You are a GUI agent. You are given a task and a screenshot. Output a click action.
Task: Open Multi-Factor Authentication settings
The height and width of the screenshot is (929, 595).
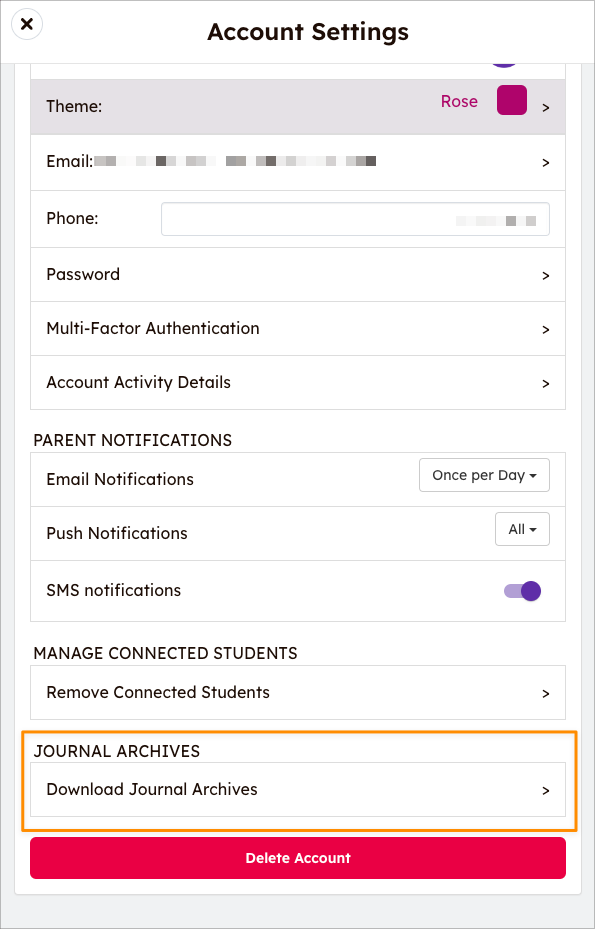[298, 329]
